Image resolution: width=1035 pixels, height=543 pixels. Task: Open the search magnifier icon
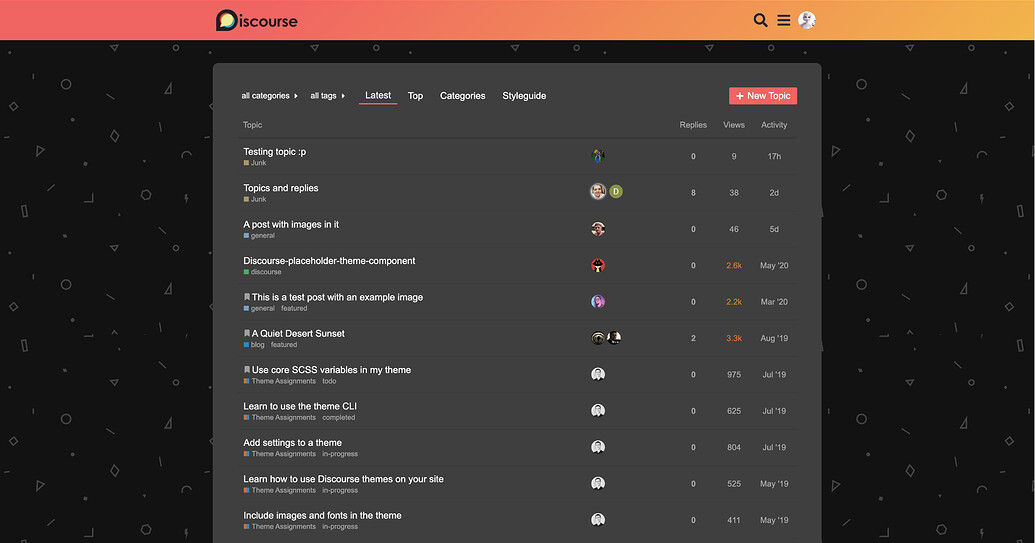760,20
